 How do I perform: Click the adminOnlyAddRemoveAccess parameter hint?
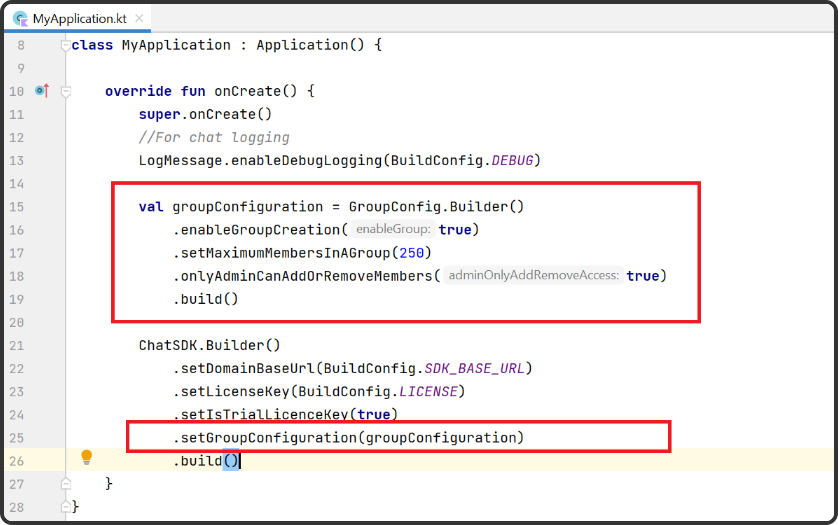(x=533, y=276)
